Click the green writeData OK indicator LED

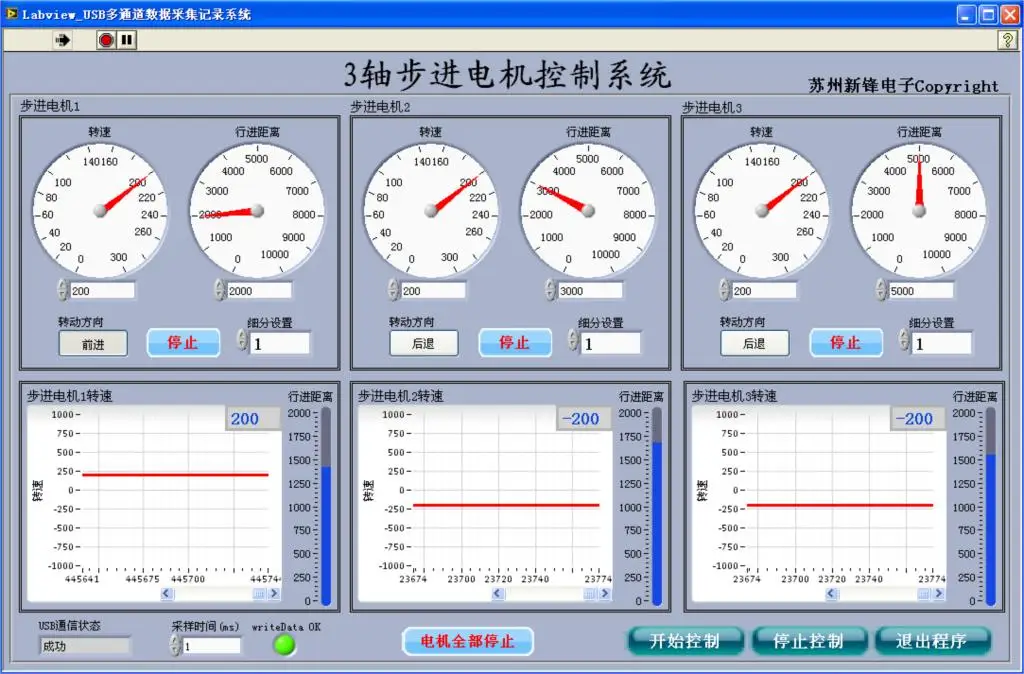[x=284, y=645]
